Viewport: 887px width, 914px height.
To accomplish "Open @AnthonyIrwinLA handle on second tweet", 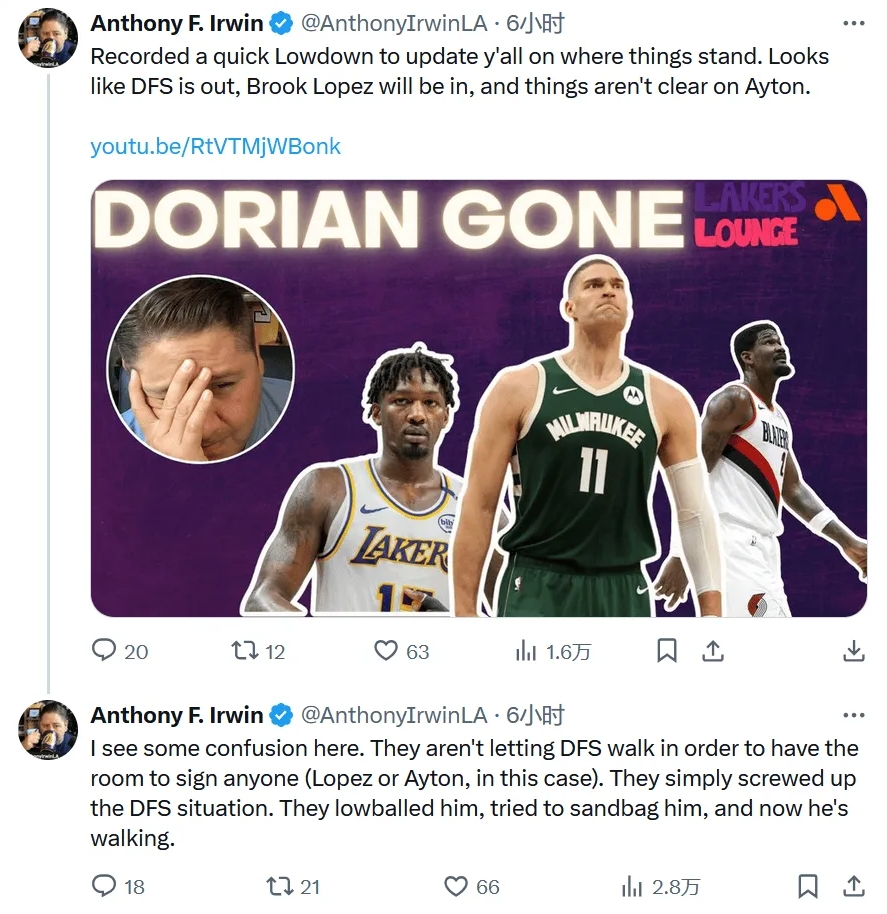I will tap(393, 715).
